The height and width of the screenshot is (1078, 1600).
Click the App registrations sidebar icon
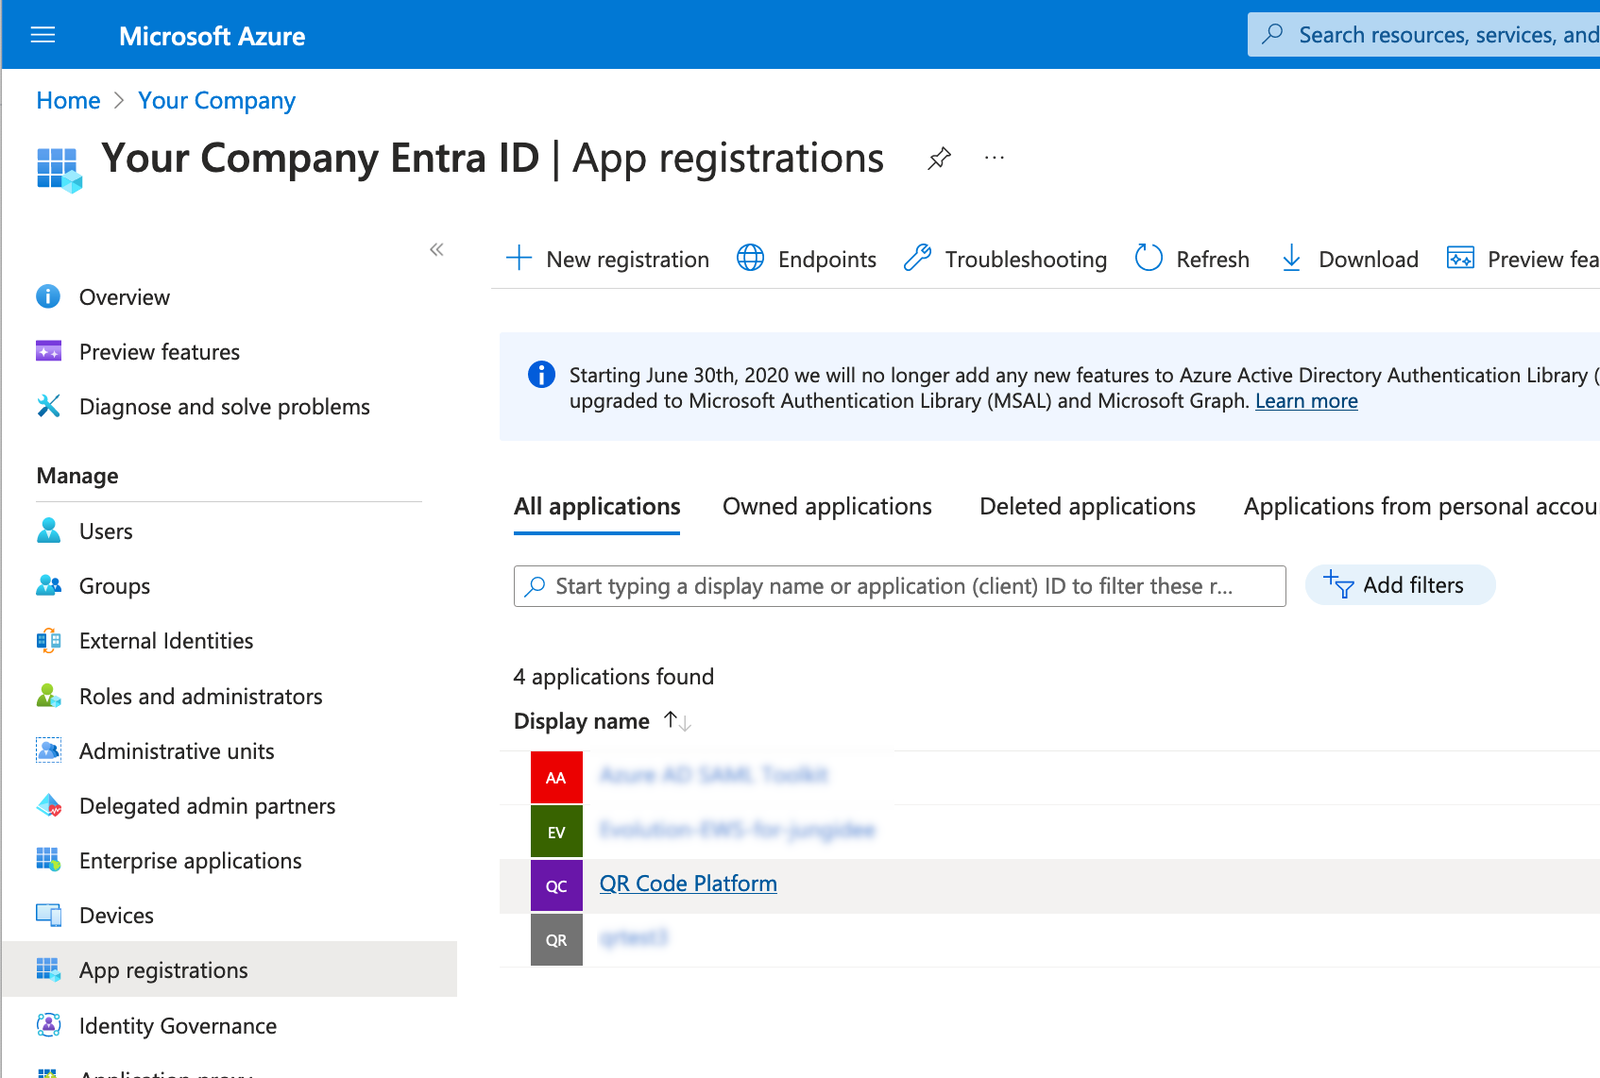48,969
